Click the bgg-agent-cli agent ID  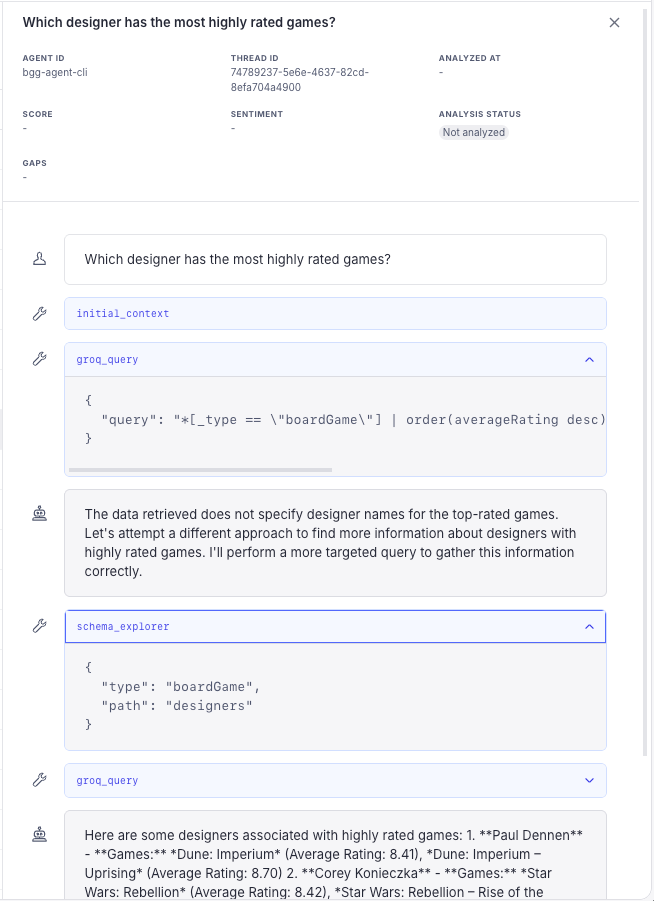pyautogui.click(x=55, y=72)
